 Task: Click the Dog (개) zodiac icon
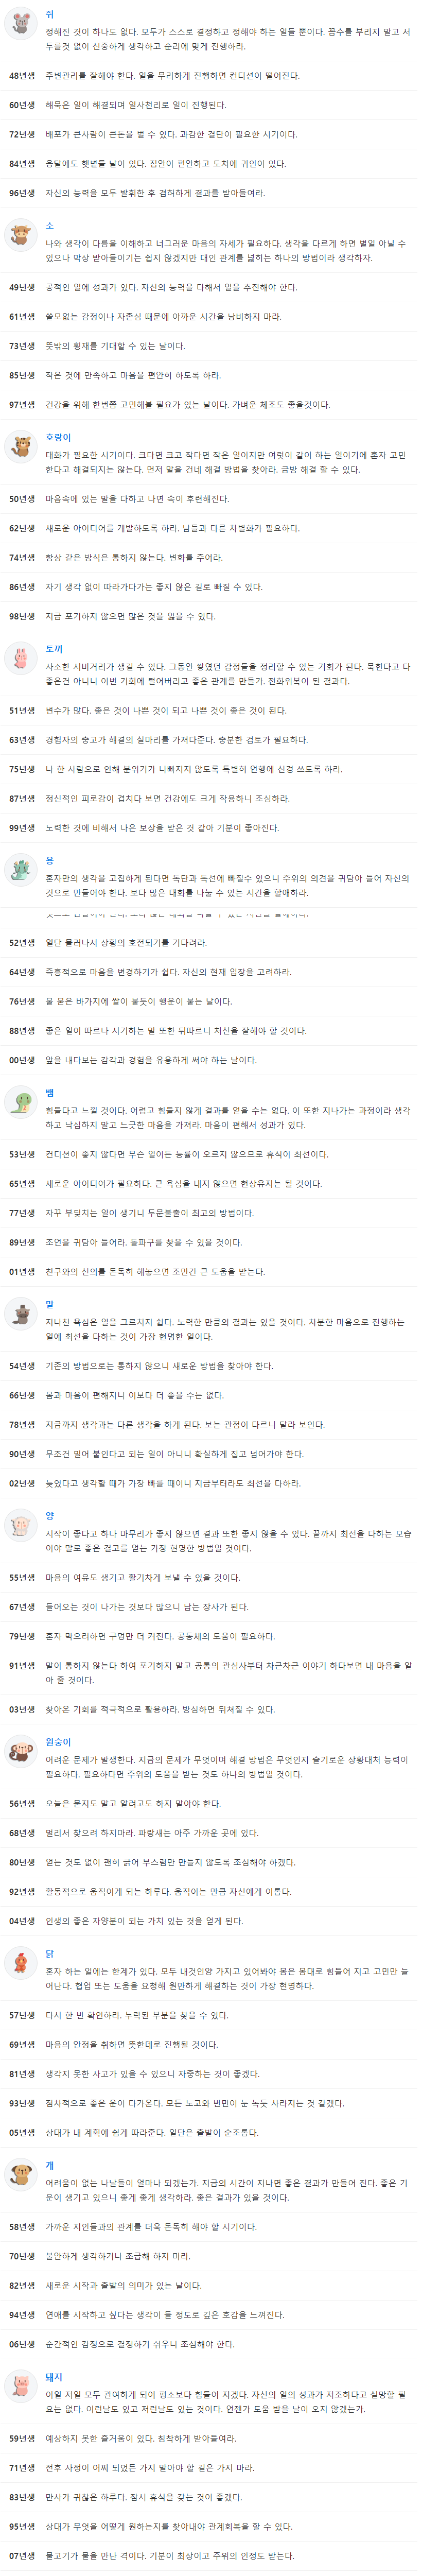20,2174
